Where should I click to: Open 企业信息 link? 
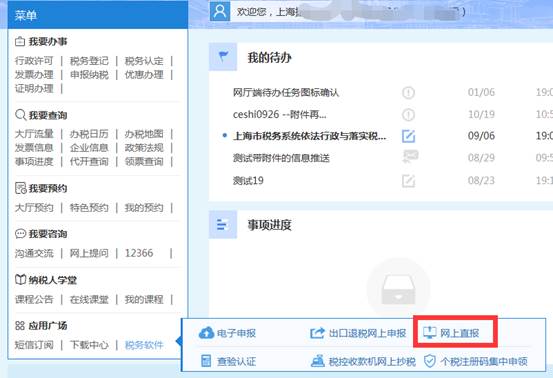point(89,148)
